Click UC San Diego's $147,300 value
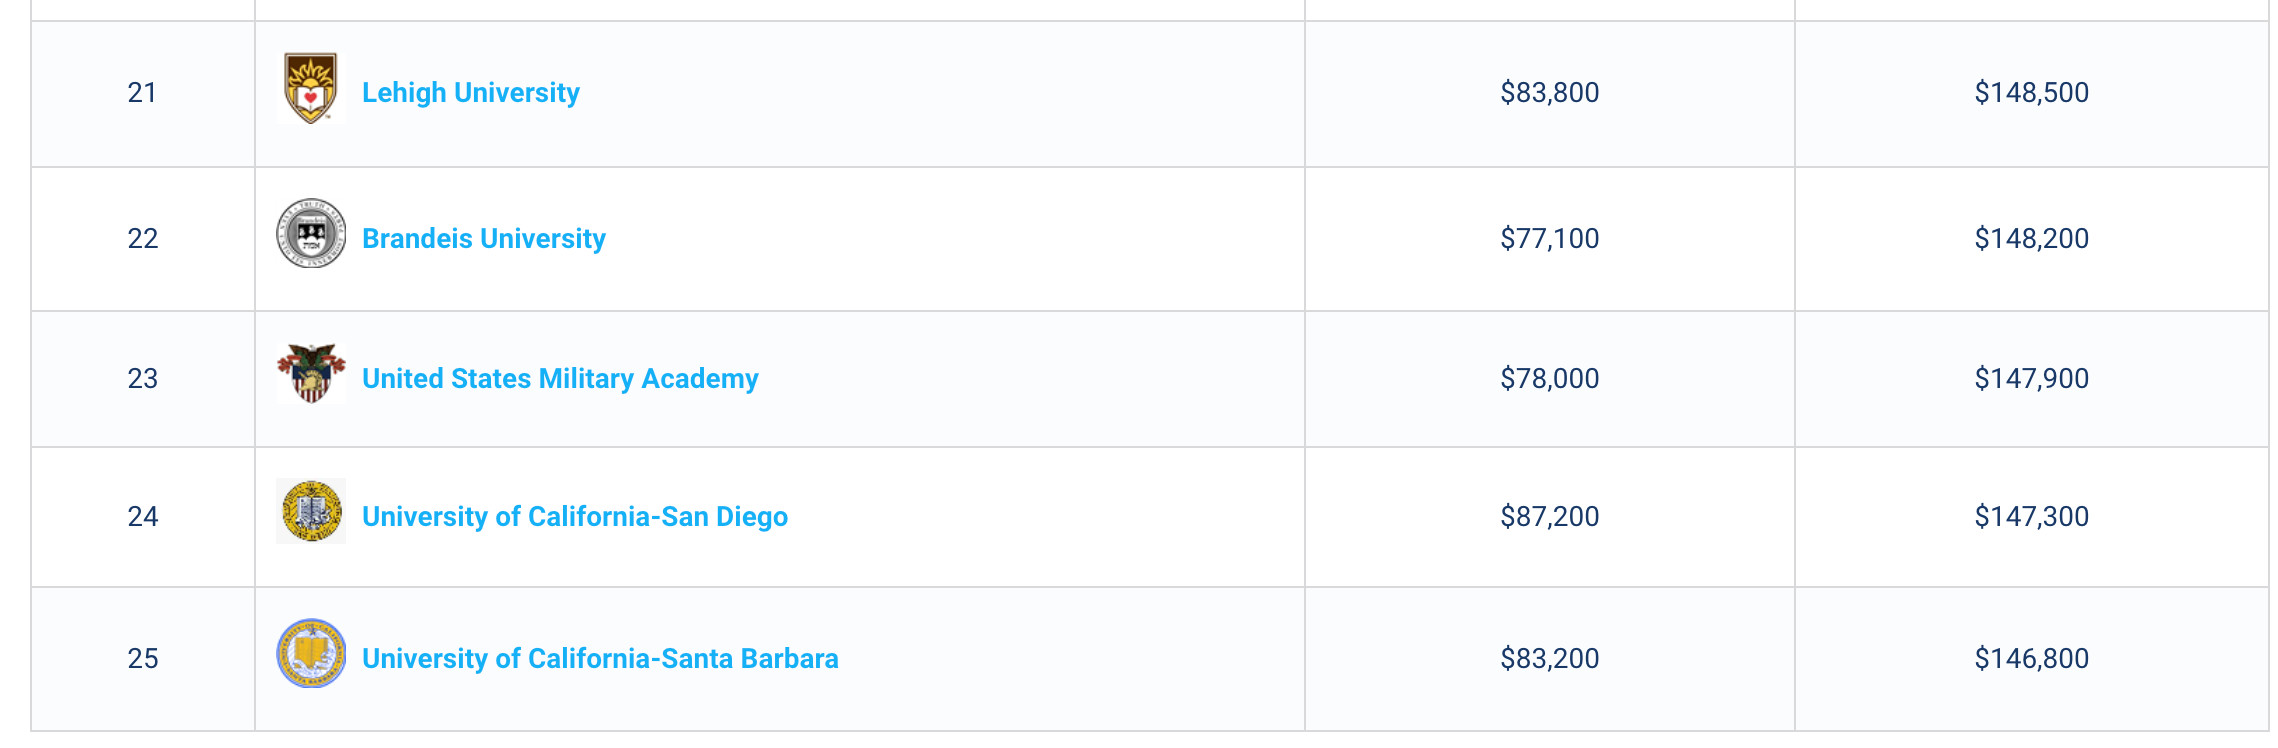Viewport: 2278px width, 748px height. [2032, 517]
